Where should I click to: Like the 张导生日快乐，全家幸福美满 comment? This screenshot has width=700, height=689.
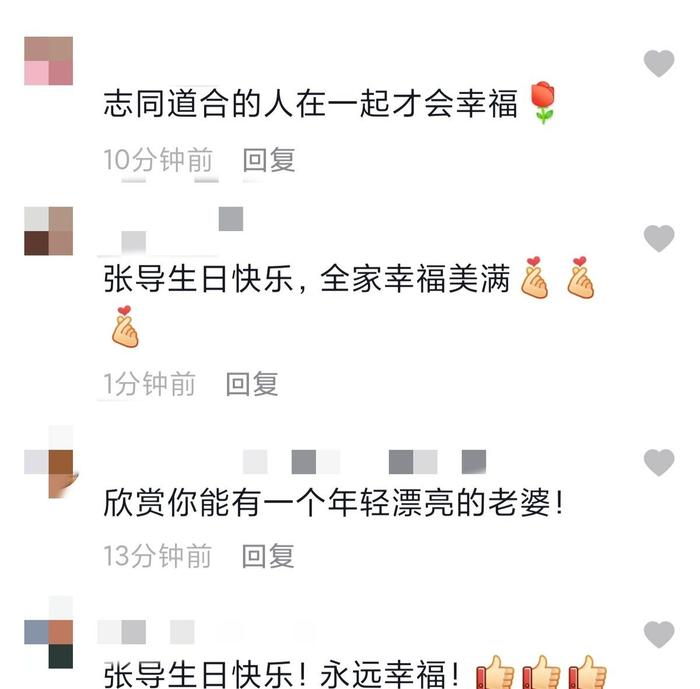click(658, 238)
